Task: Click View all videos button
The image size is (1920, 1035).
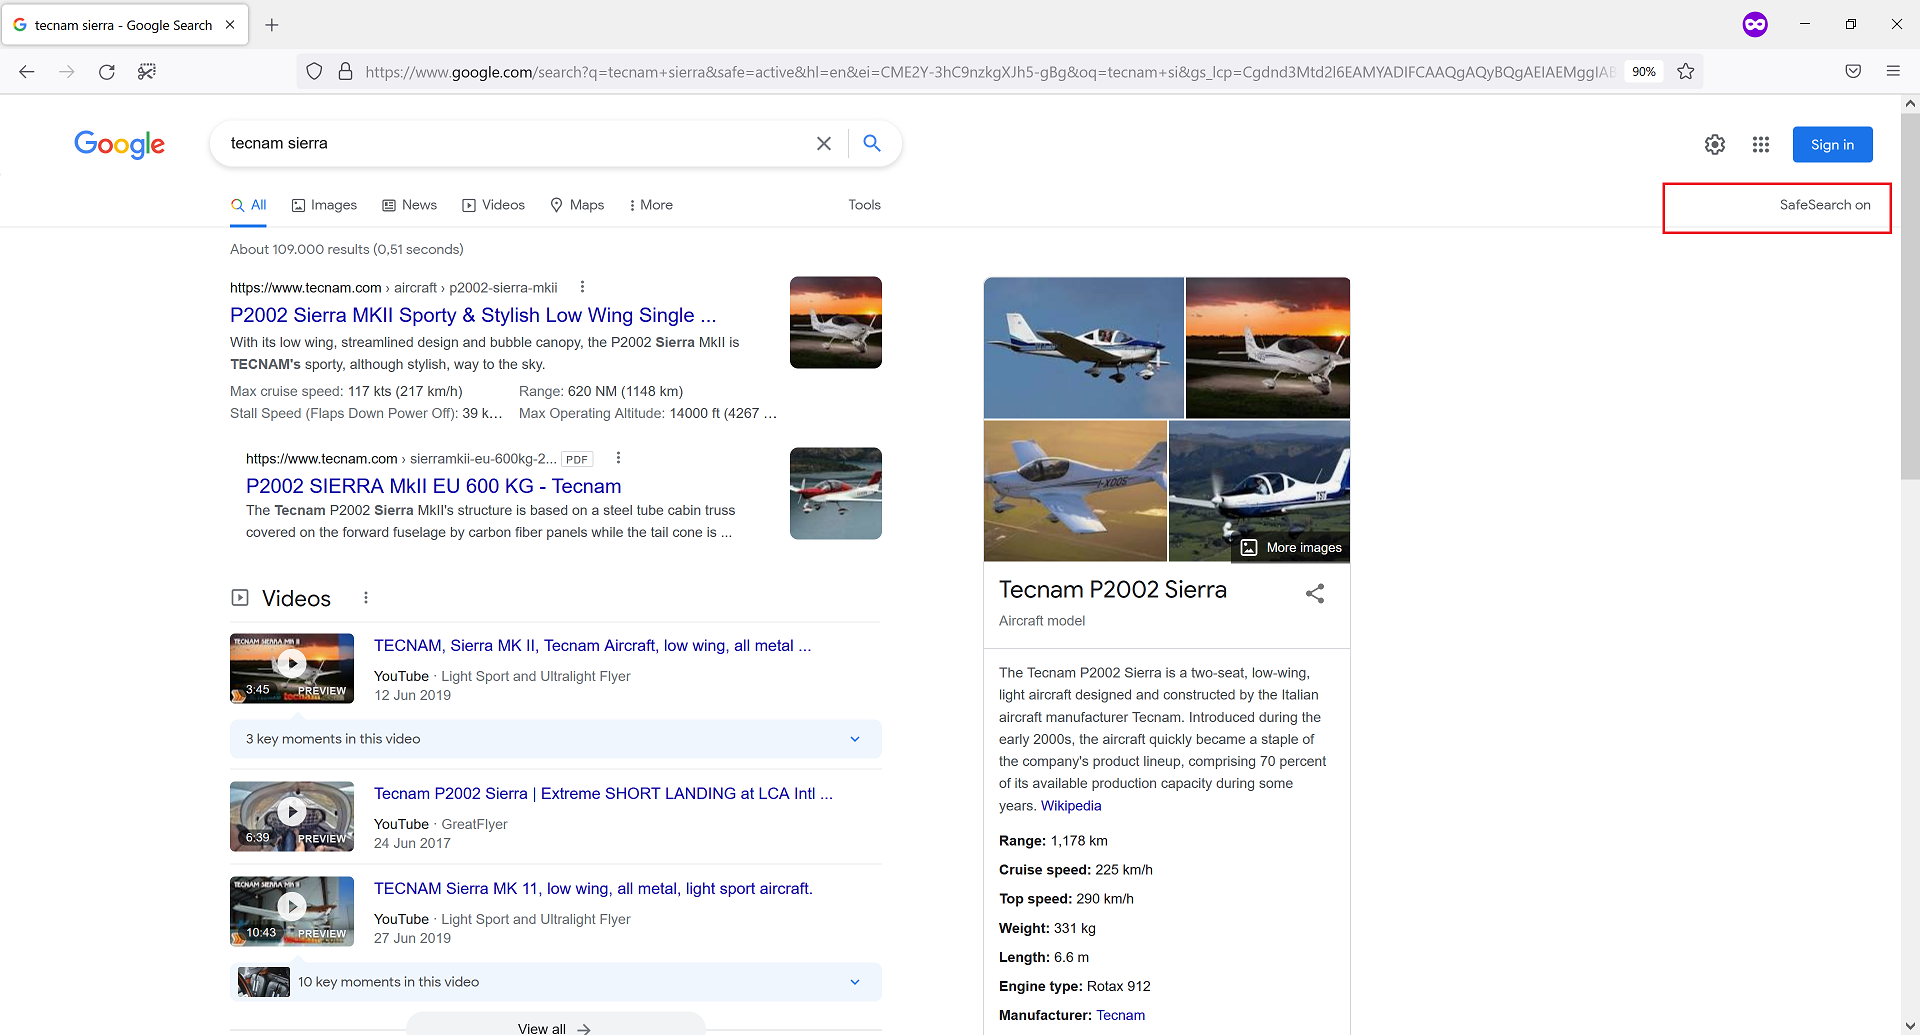Action: (x=555, y=1026)
